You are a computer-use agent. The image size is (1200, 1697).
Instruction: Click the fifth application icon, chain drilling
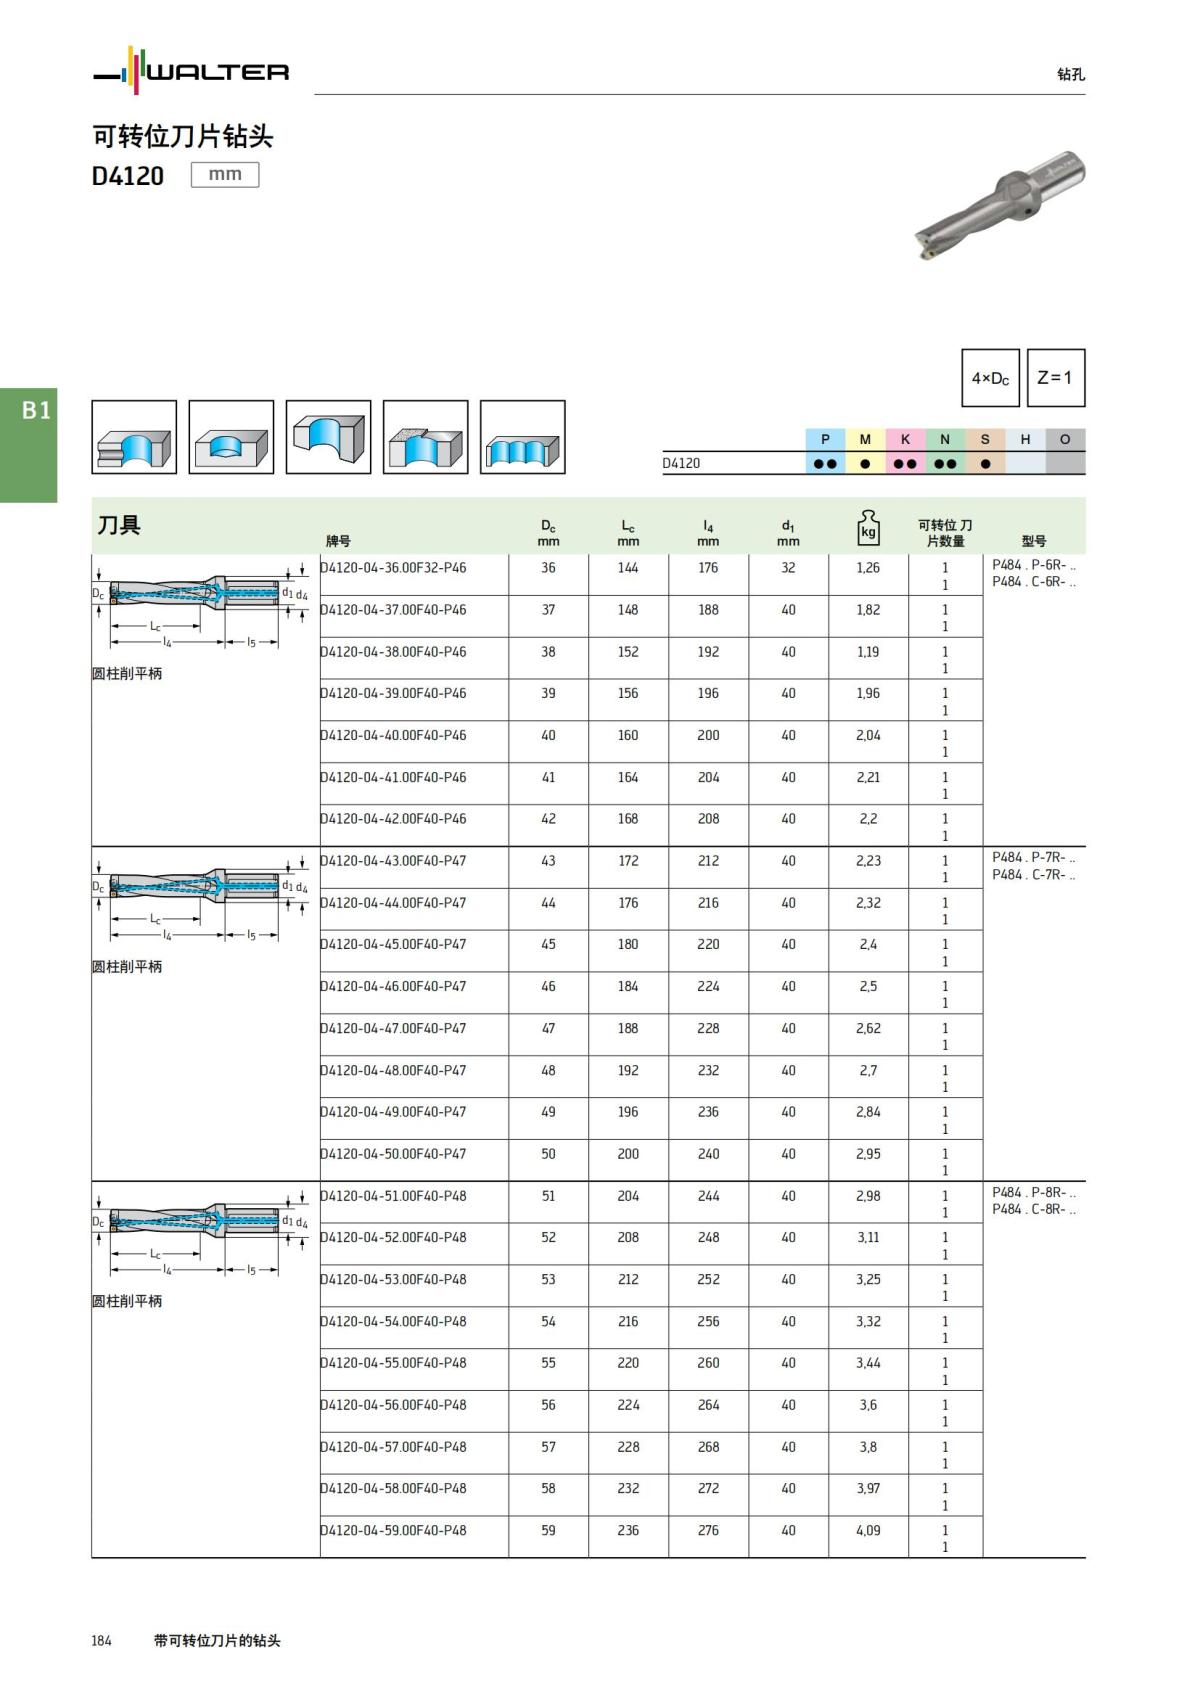pos(522,437)
